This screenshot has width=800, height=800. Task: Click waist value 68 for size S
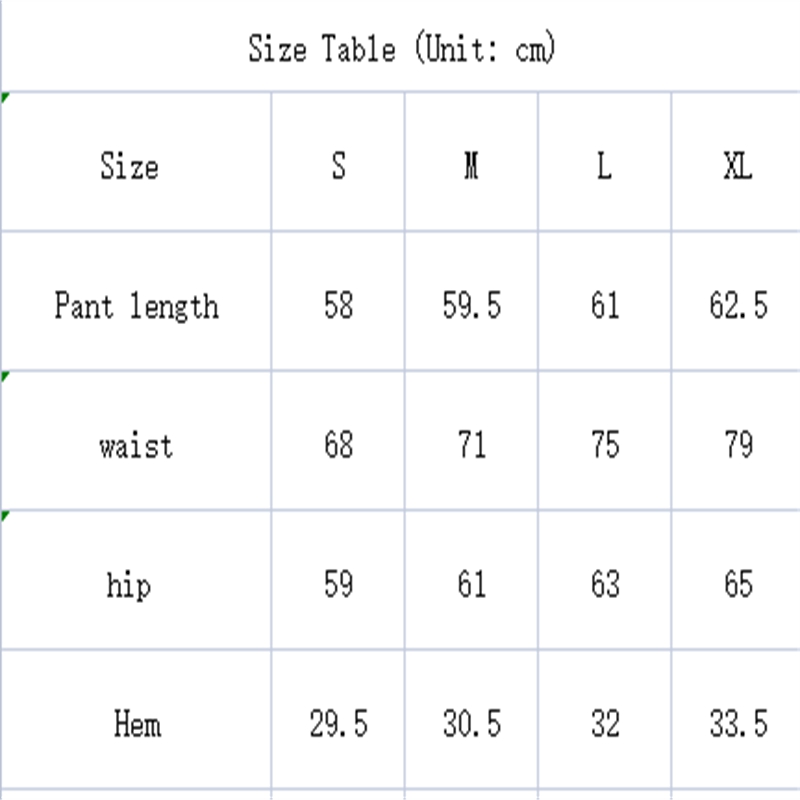(x=338, y=444)
